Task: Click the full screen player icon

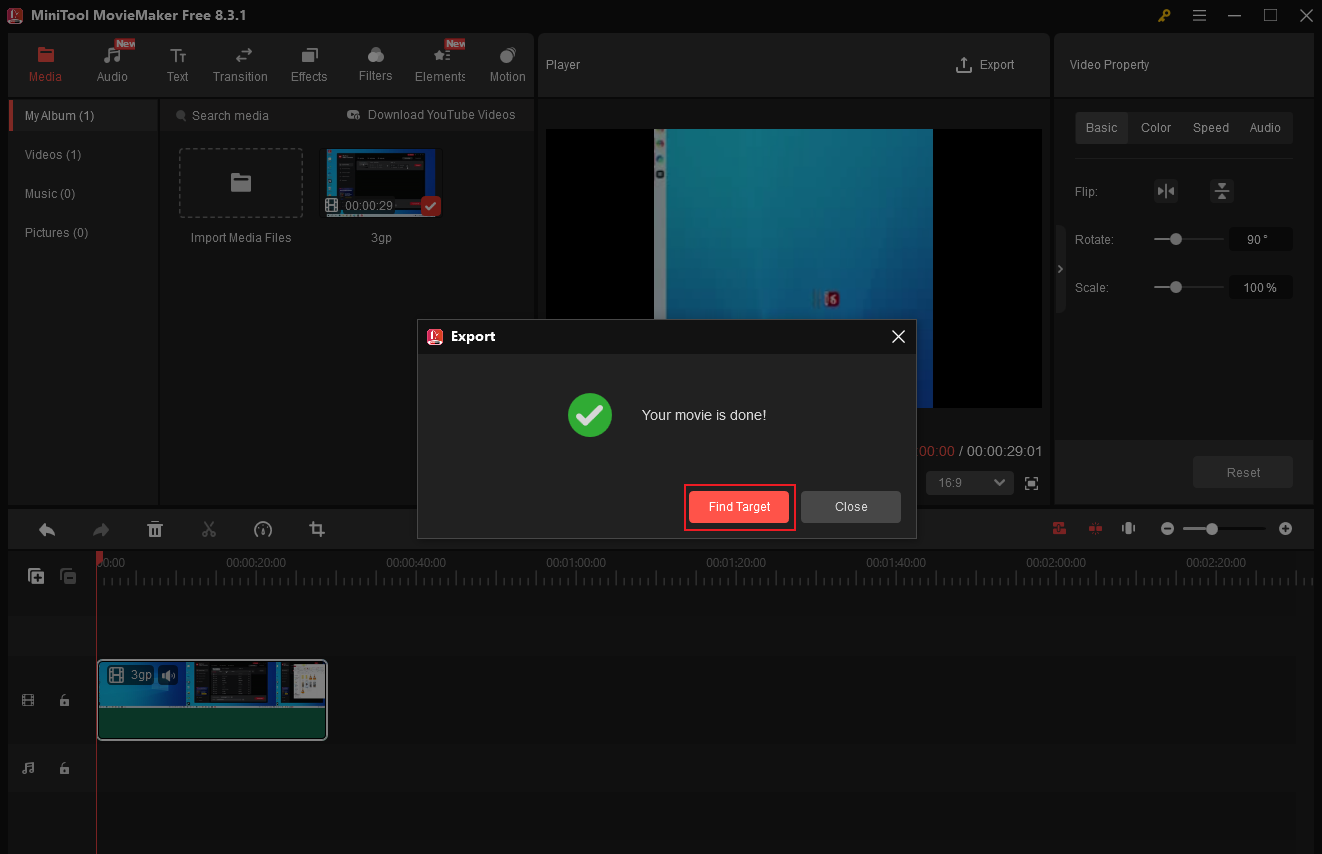Action: [1032, 483]
